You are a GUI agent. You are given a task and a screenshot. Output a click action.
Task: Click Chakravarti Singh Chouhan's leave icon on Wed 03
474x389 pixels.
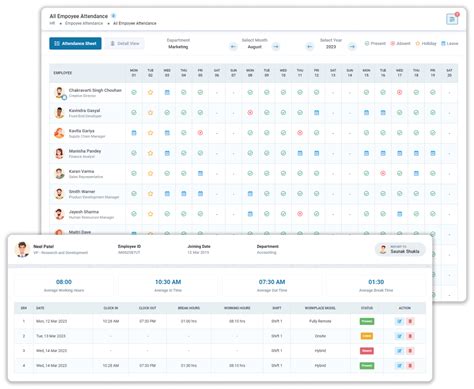[x=167, y=92]
